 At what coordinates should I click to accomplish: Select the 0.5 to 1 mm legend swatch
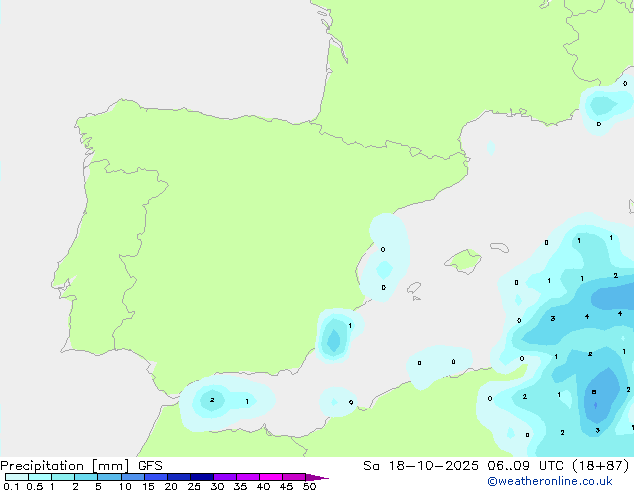(40, 477)
